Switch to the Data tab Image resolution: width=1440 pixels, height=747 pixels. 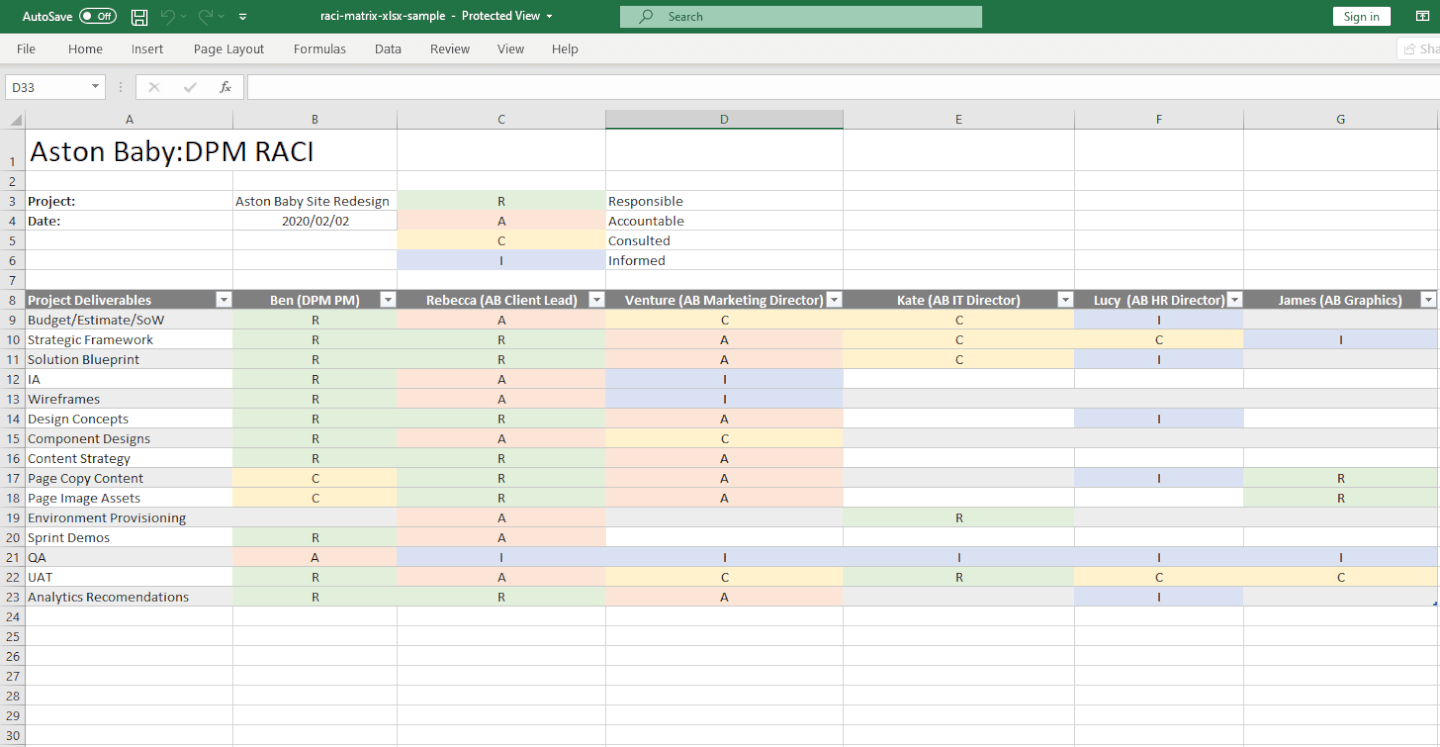[x=388, y=49]
